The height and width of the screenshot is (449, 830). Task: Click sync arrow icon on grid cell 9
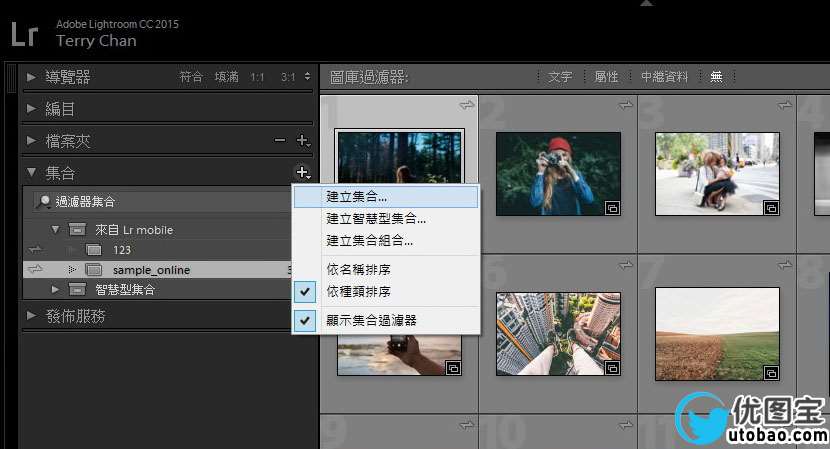pyautogui.click(x=466, y=425)
